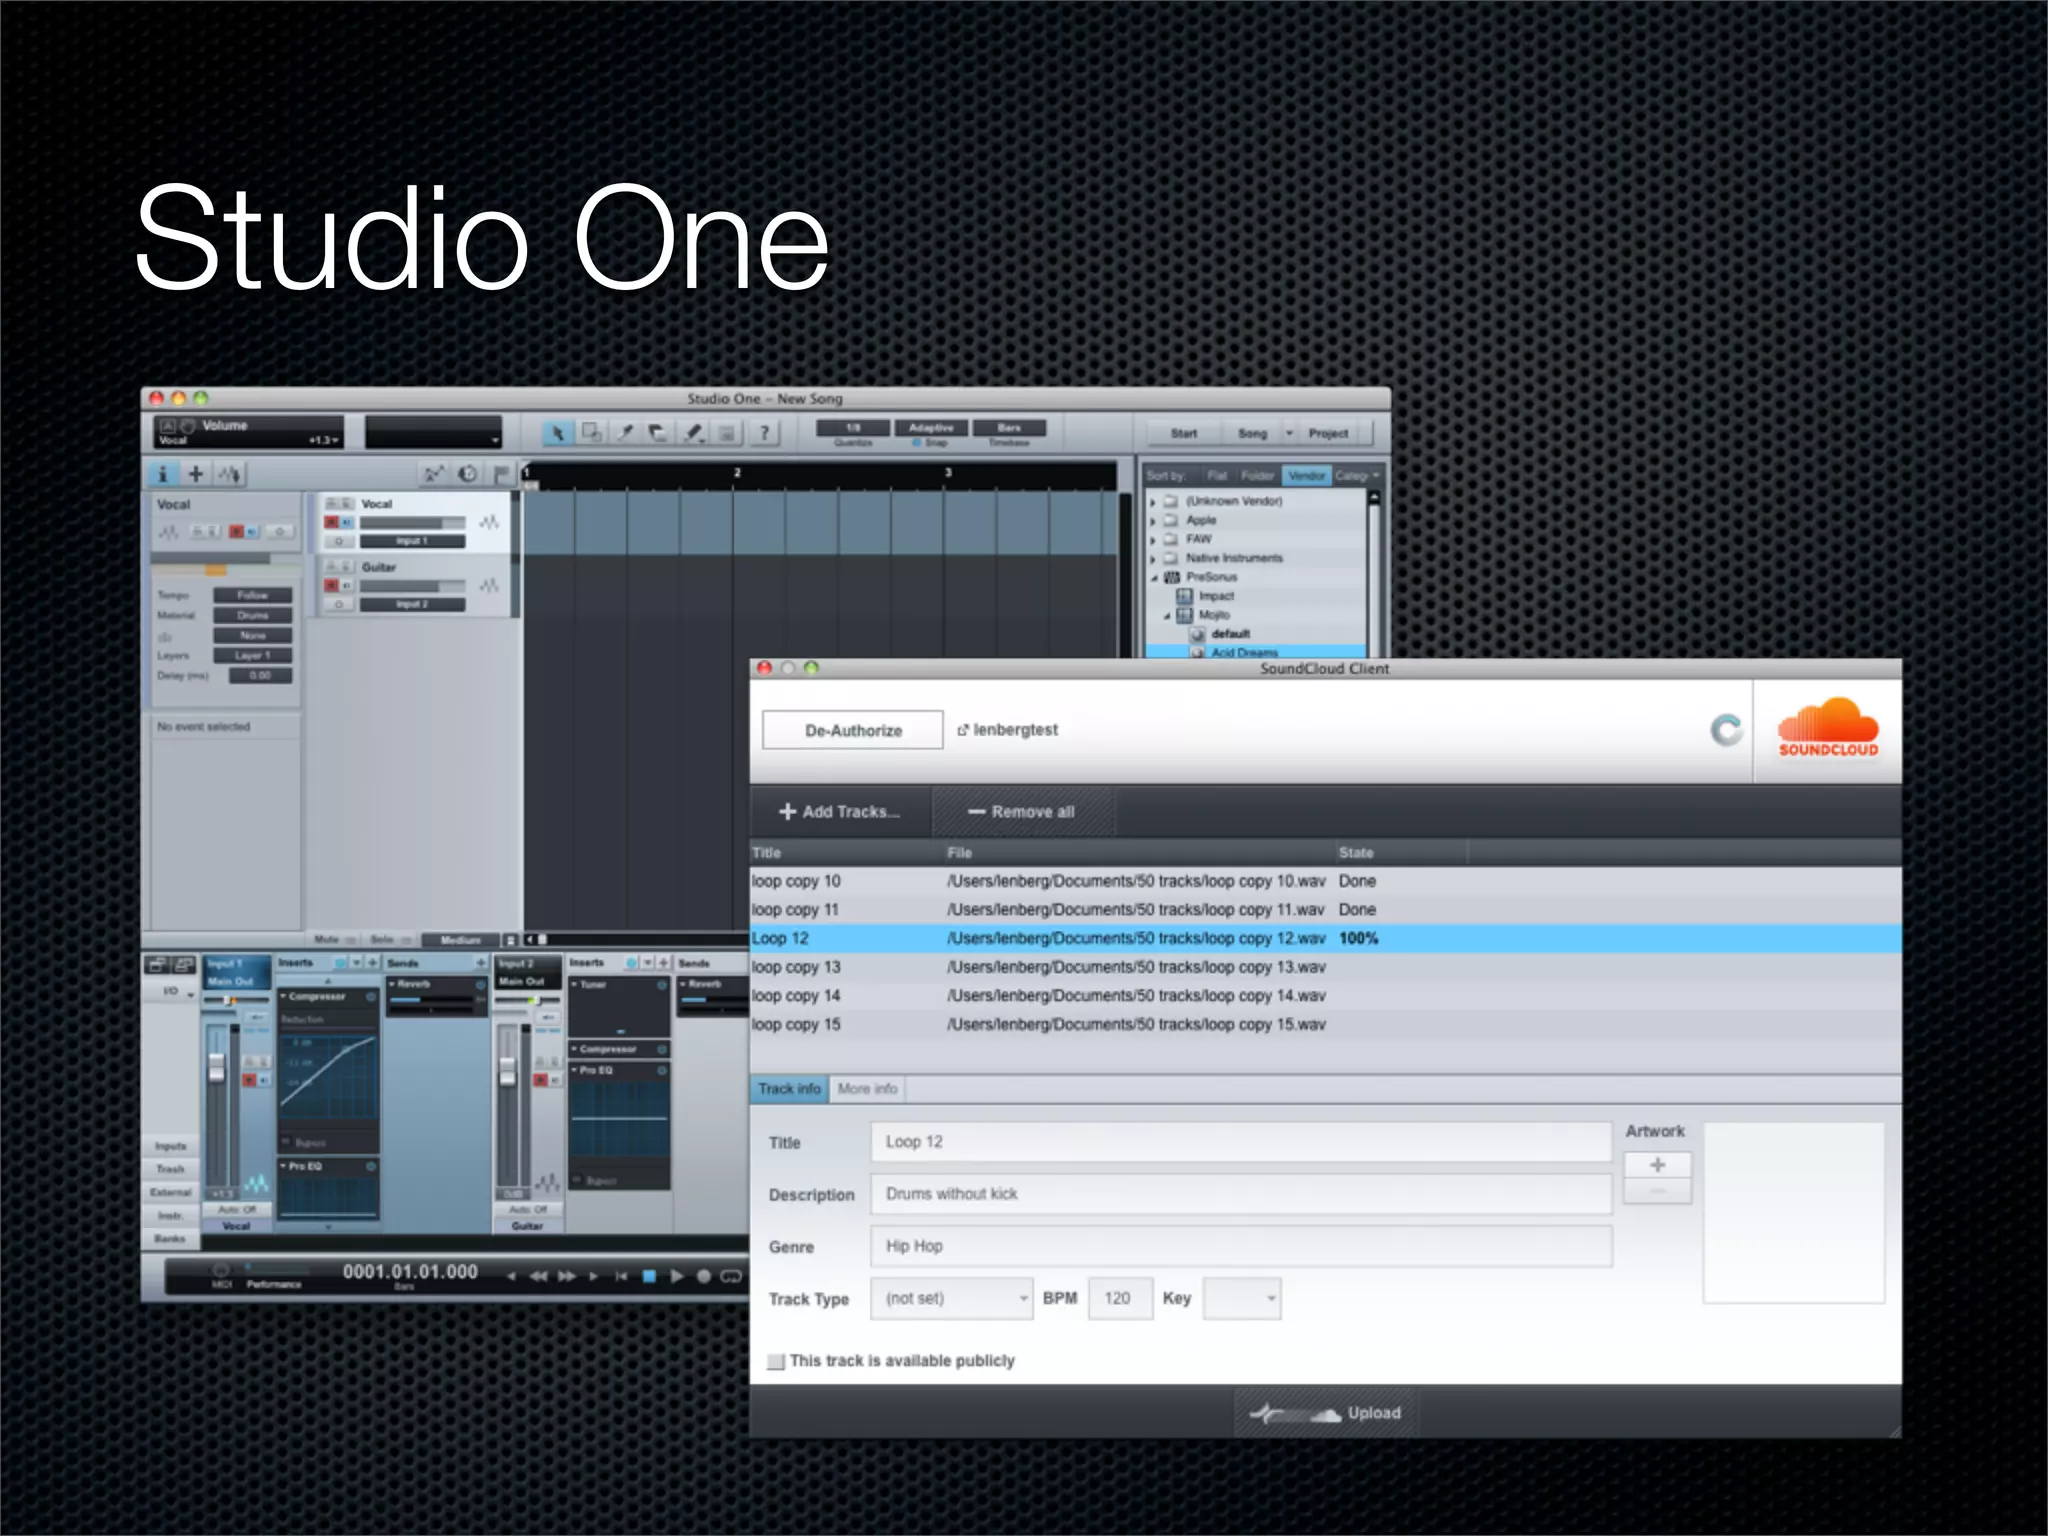
Task: Toggle record arm on the Vocal track
Action: tap(331, 522)
